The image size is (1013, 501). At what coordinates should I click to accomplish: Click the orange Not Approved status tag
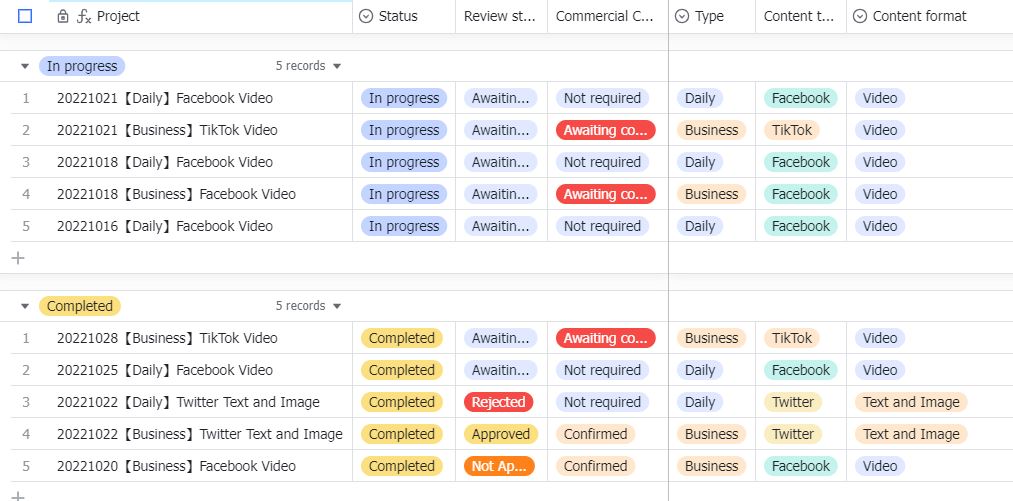(498, 466)
